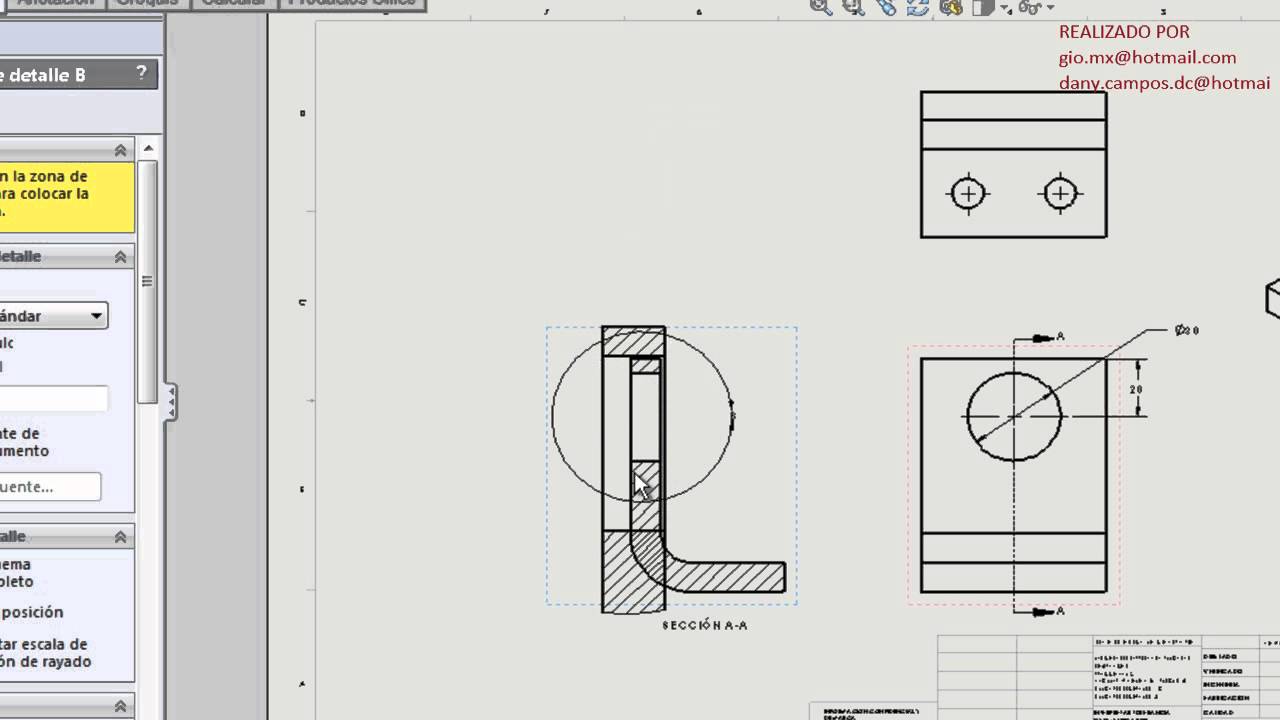Switch to the Calcular tab
Image resolution: width=1280 pixels, height=720 pixels.
pyautogui.click(x=233, y=3)
